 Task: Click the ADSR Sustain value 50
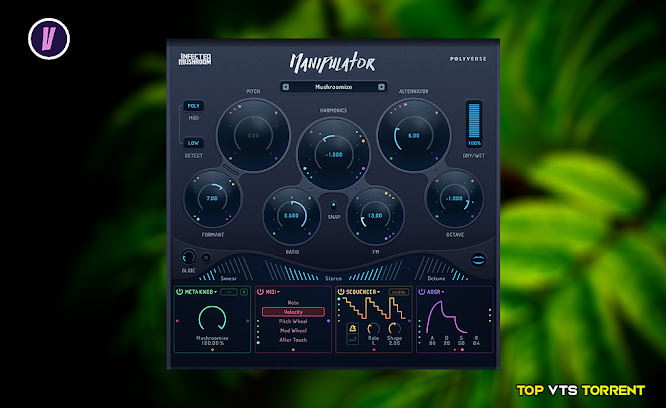pos(461,343)
